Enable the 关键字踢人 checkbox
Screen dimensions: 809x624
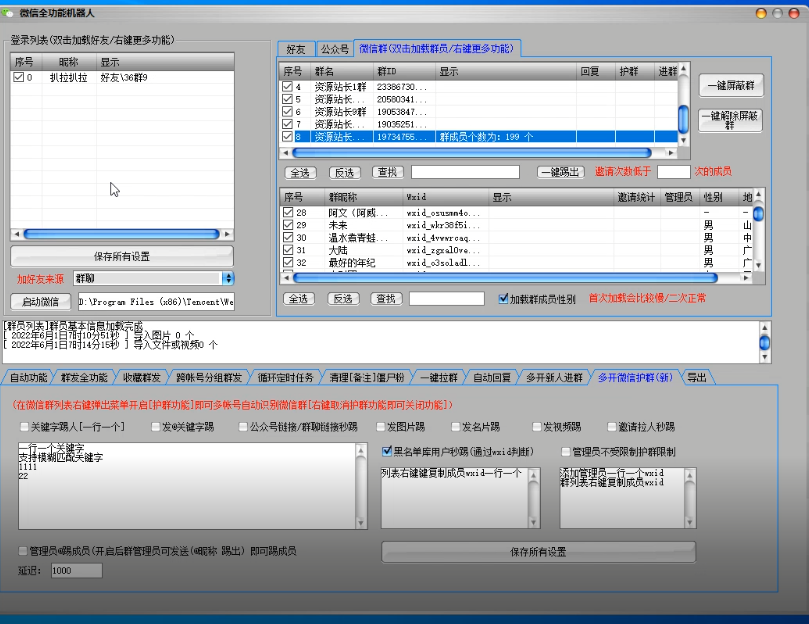(x=24, y=426)
